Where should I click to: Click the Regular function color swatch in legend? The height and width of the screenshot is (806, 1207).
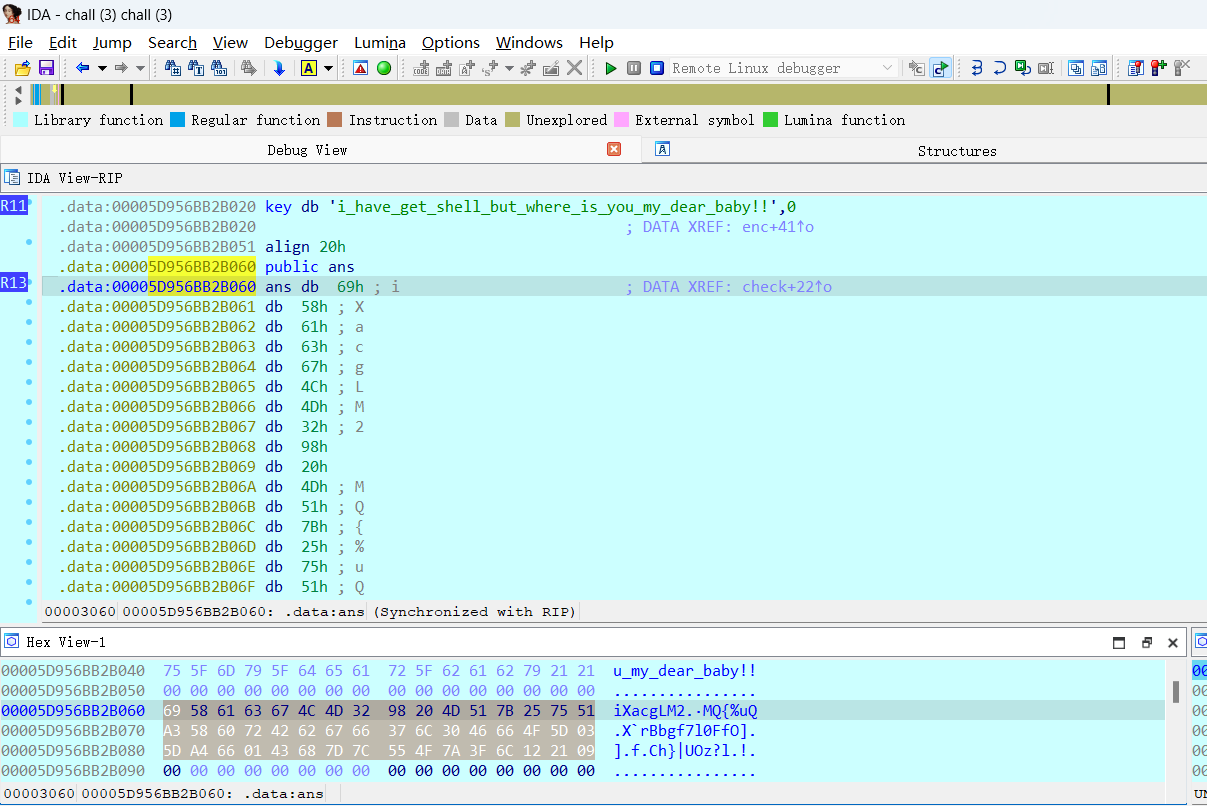click(178, 119)
